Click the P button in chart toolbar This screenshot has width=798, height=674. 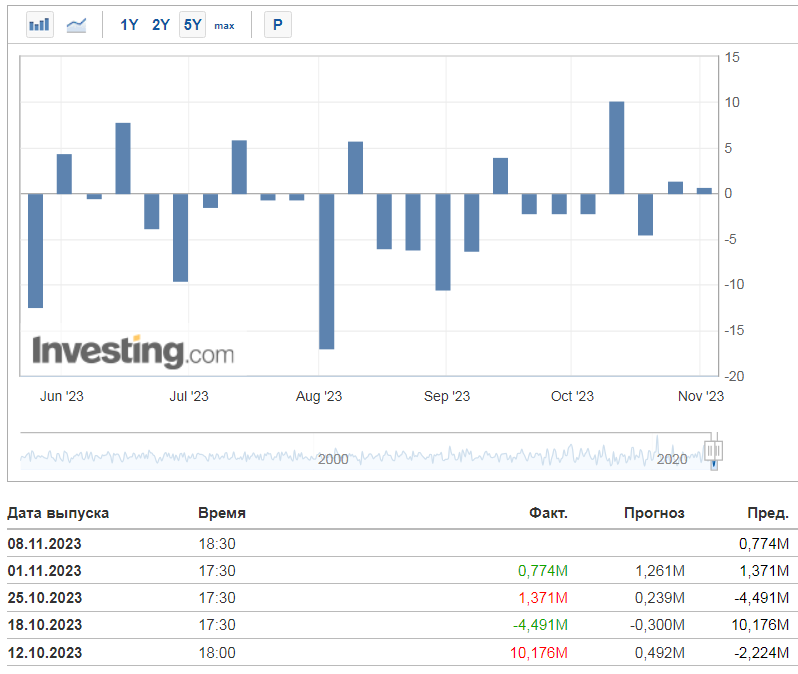(x=277, y=25)
